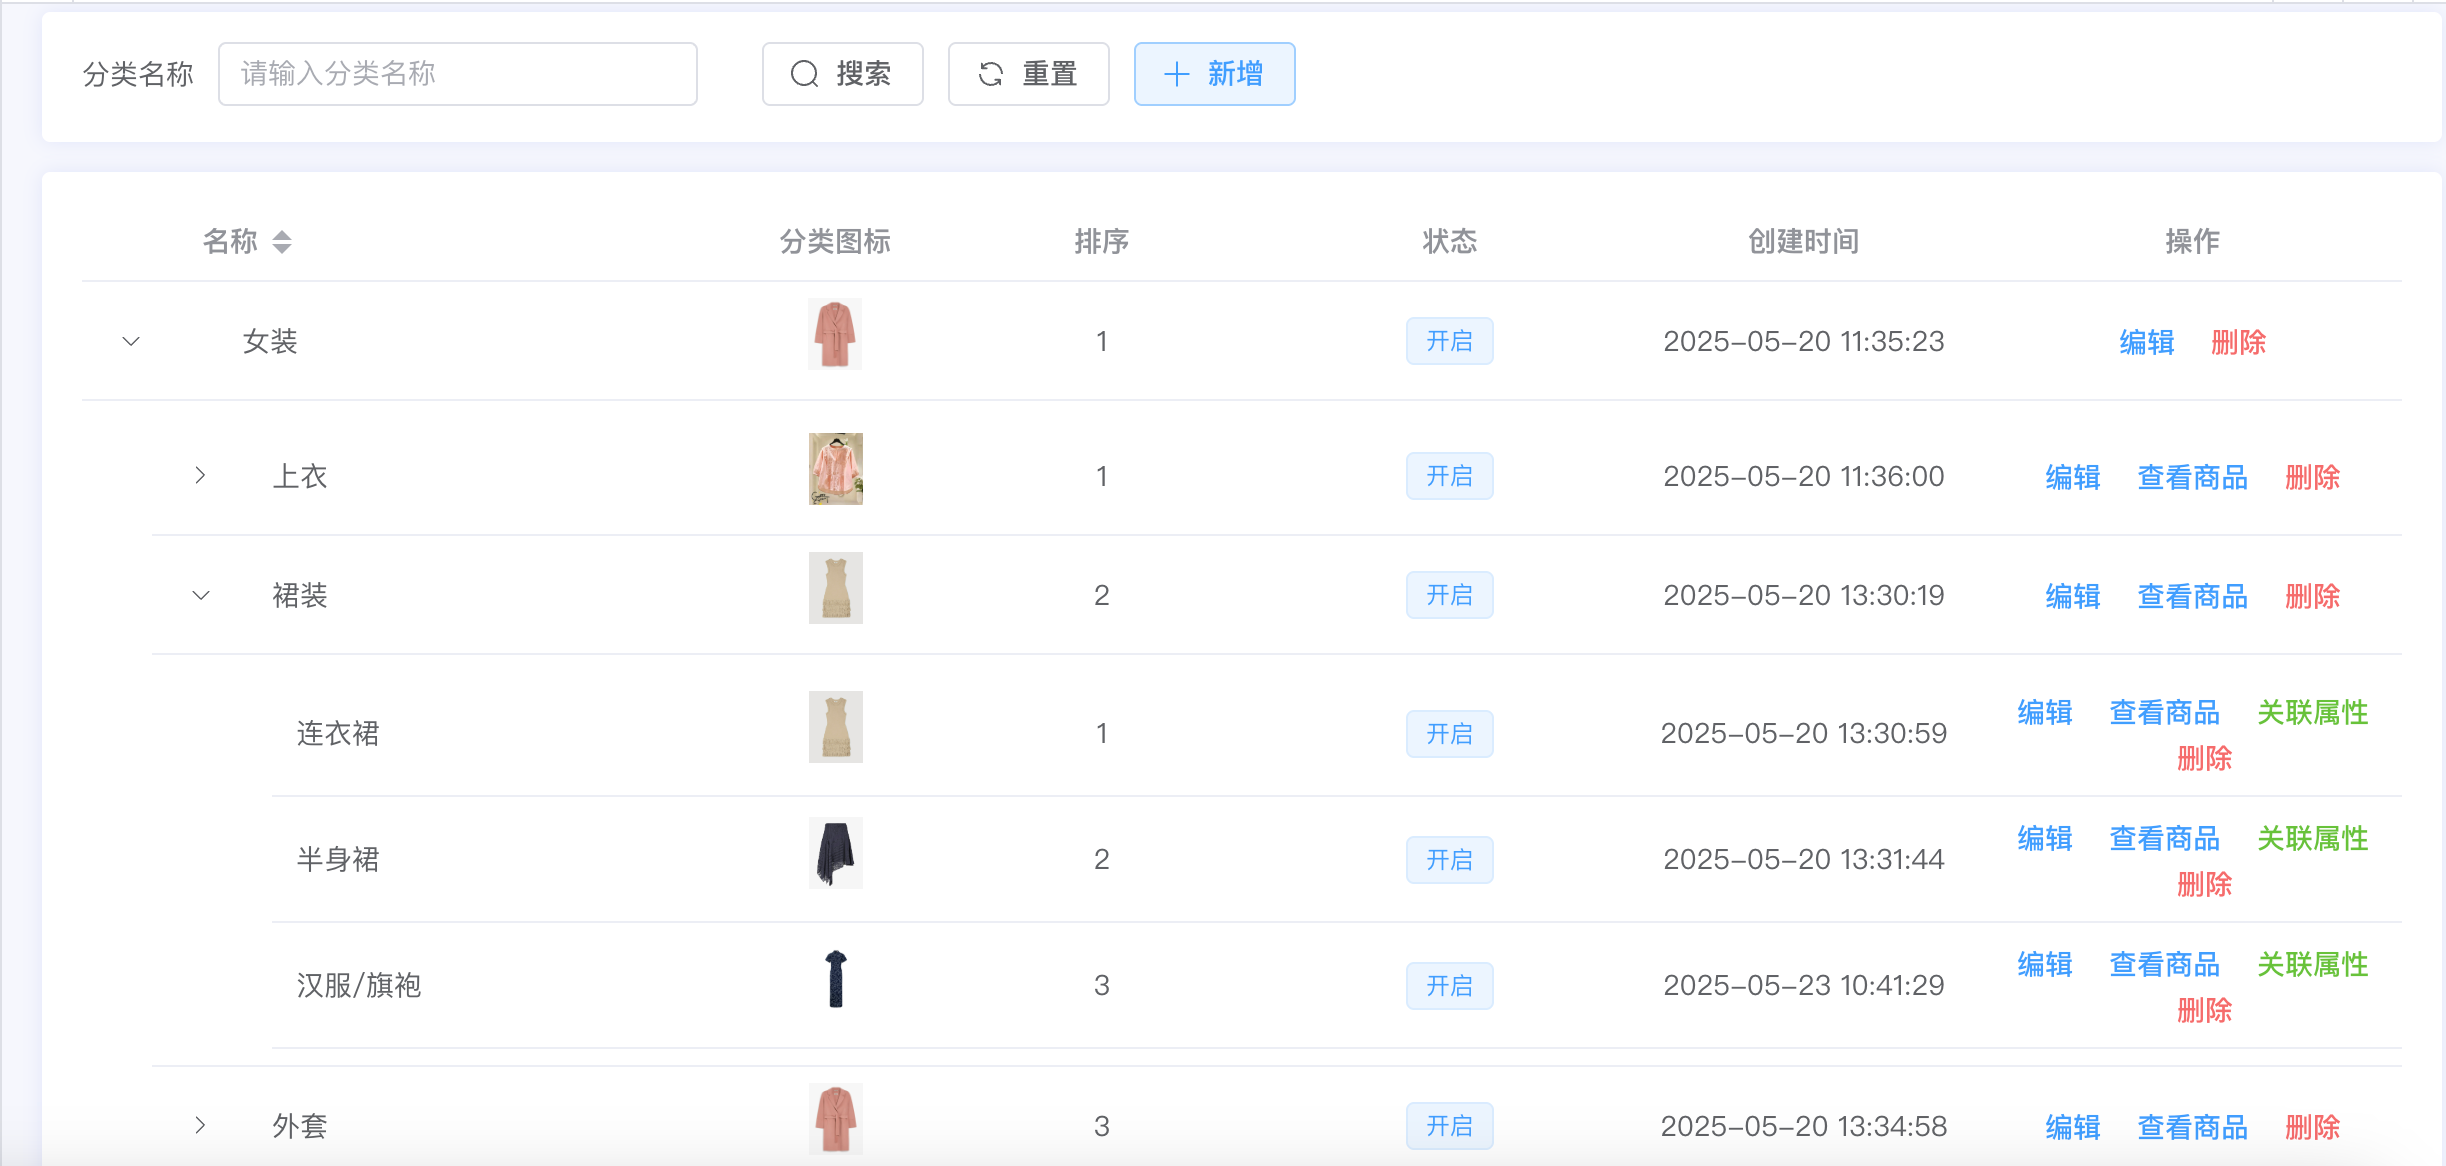
Task: Click 编辑 for the 外套 row
Action: click(x=2072, y=1127)
